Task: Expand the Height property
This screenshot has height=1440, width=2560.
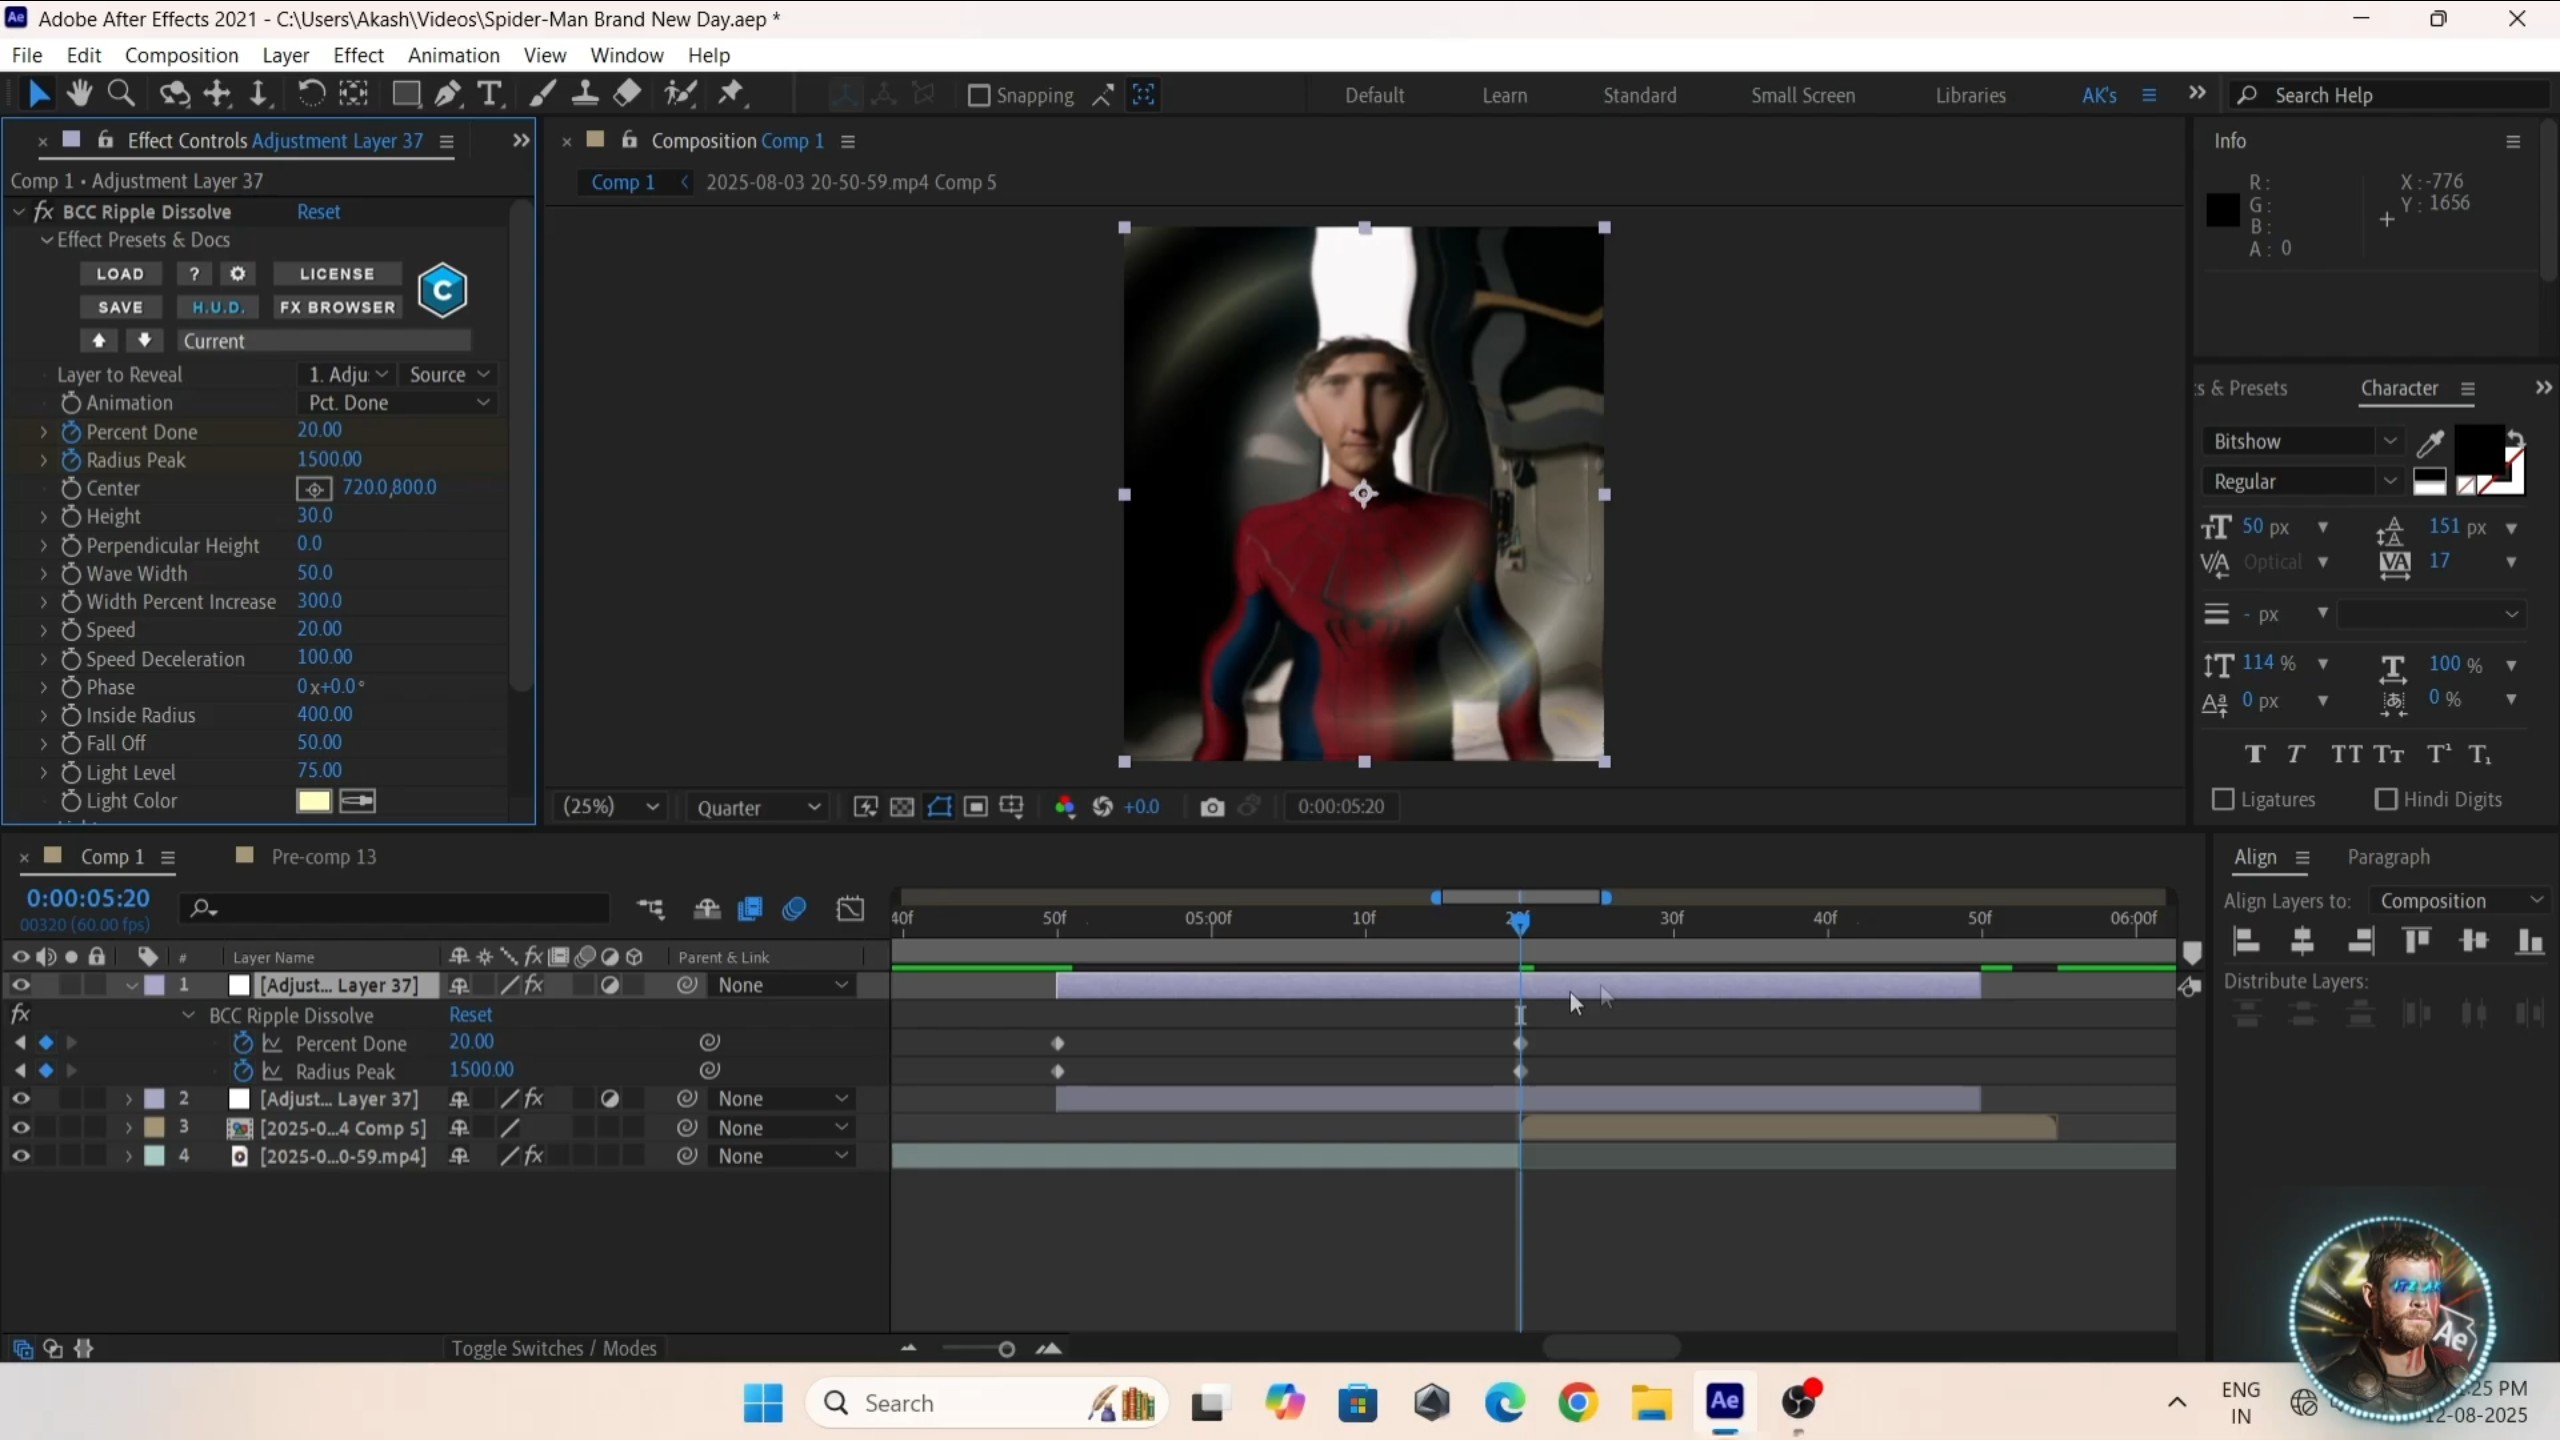Action: 43,517
